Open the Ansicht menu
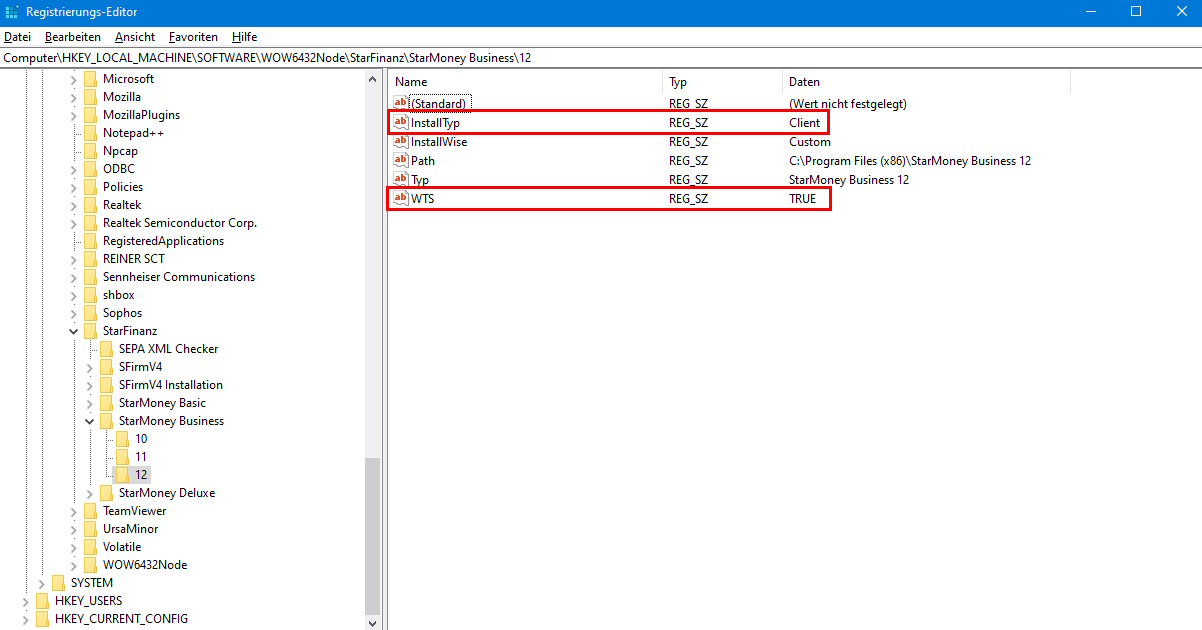Viewport: 1202px width, 630px height. pyautogui.click(x=135, y=37)
